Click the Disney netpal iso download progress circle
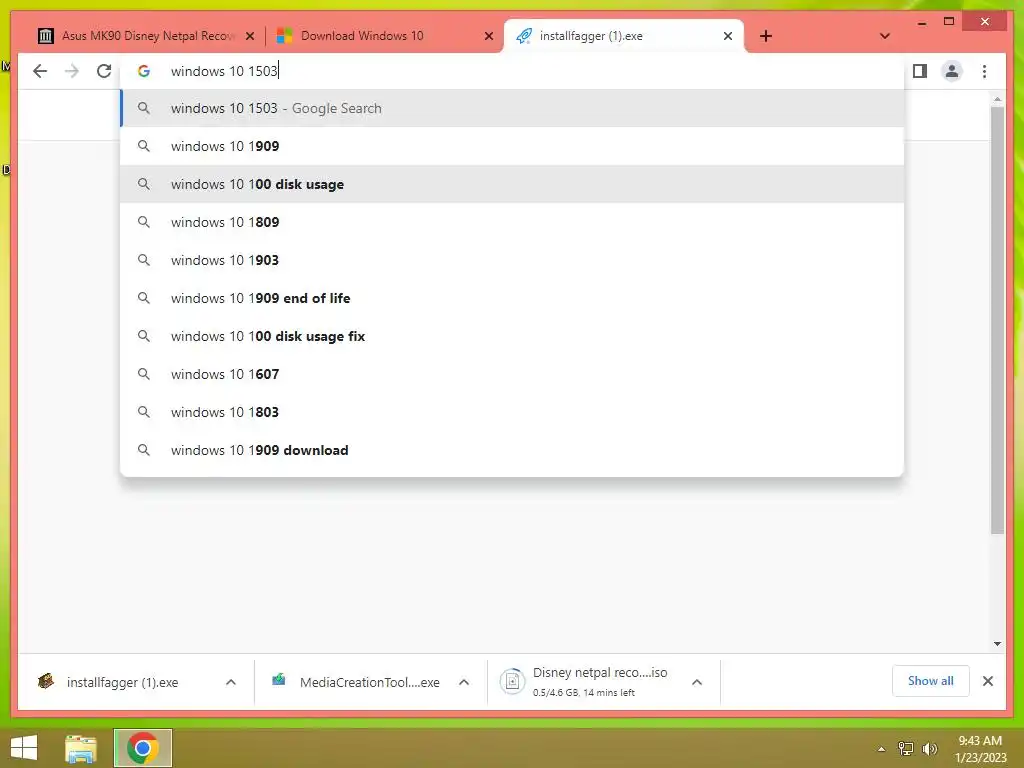 [x=513, y=682]
